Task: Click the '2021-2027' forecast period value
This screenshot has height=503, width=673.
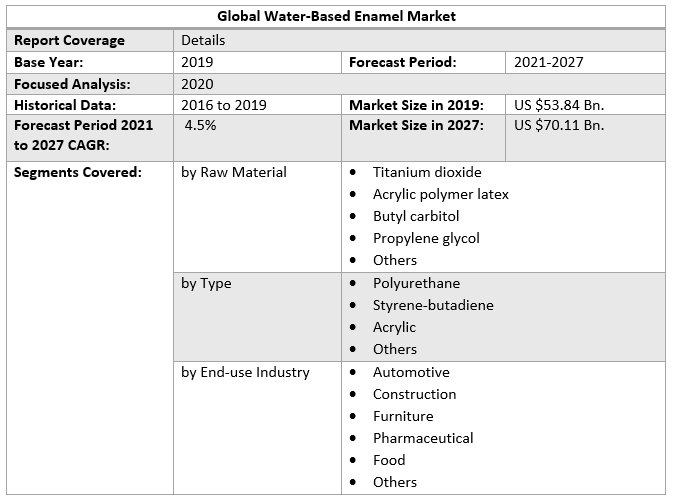Action: pos(549,62)
